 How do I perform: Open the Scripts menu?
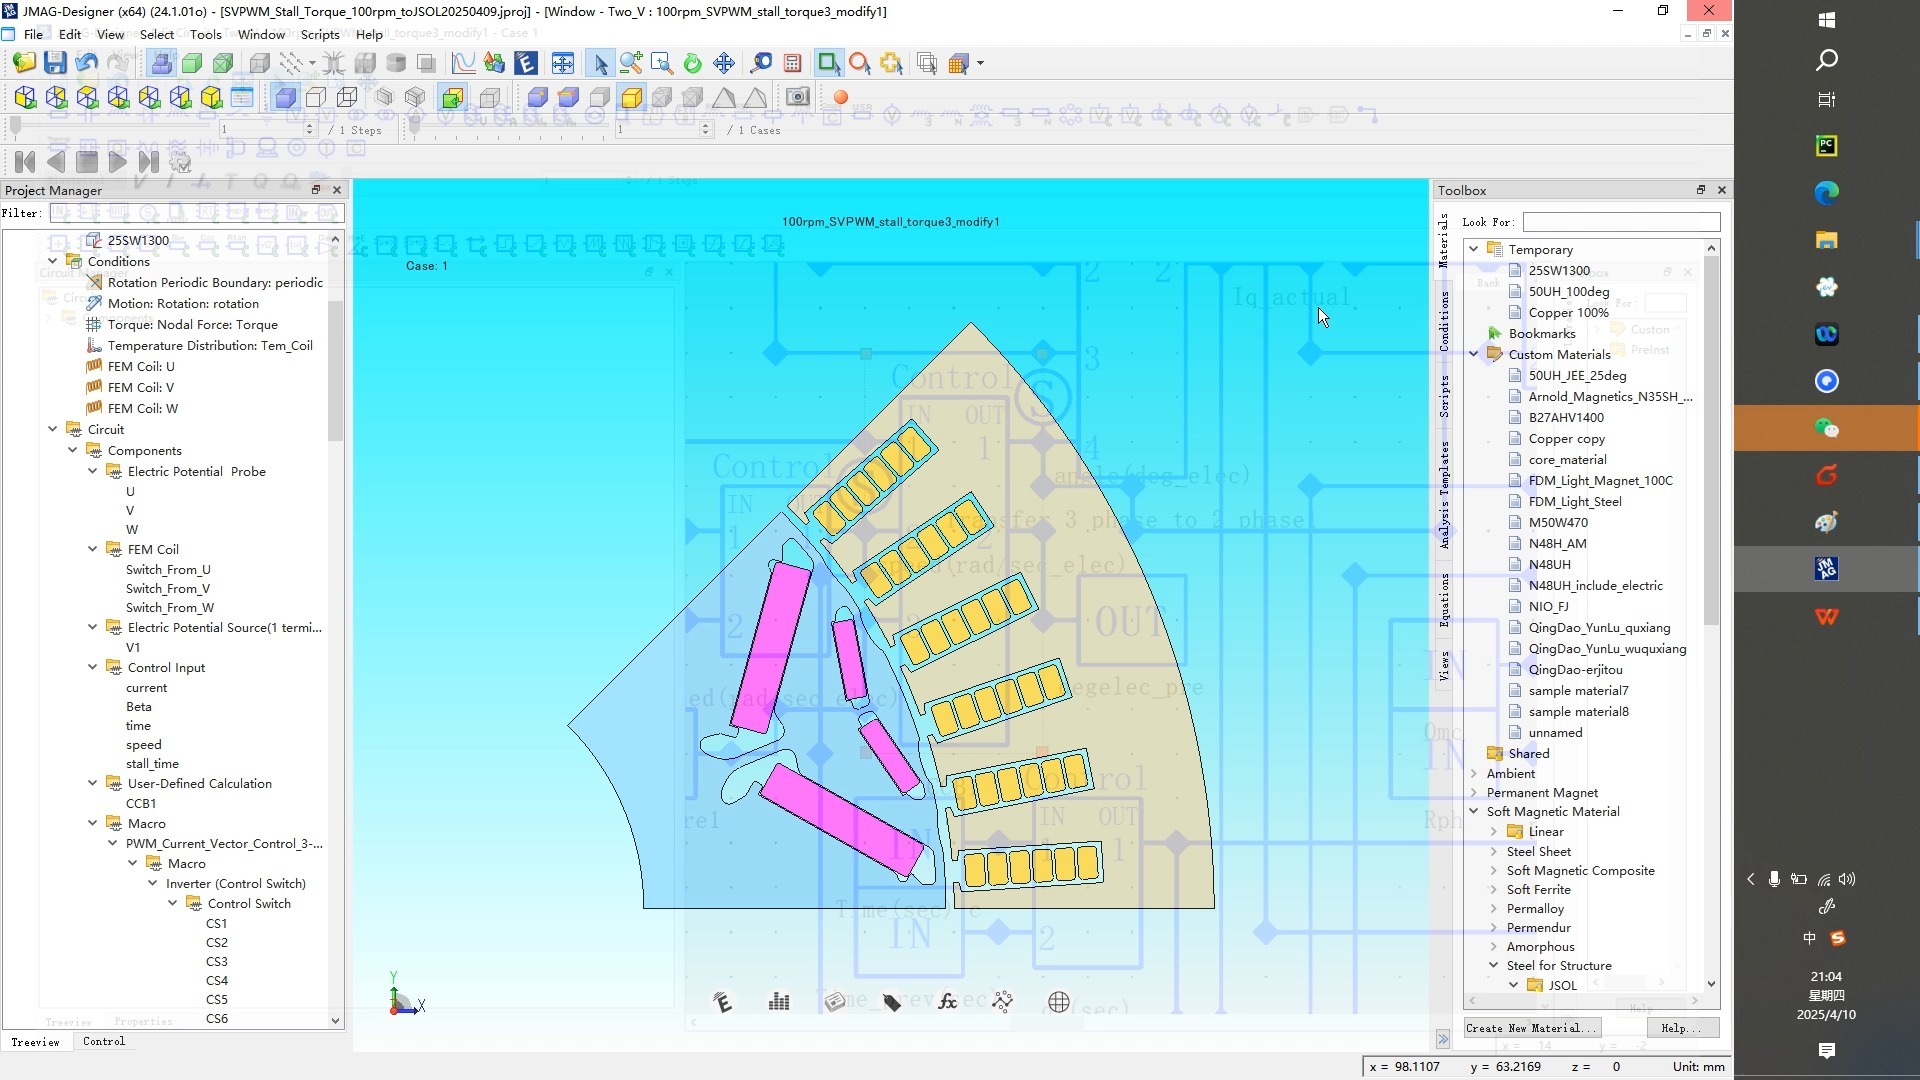(x=319, y=34)
